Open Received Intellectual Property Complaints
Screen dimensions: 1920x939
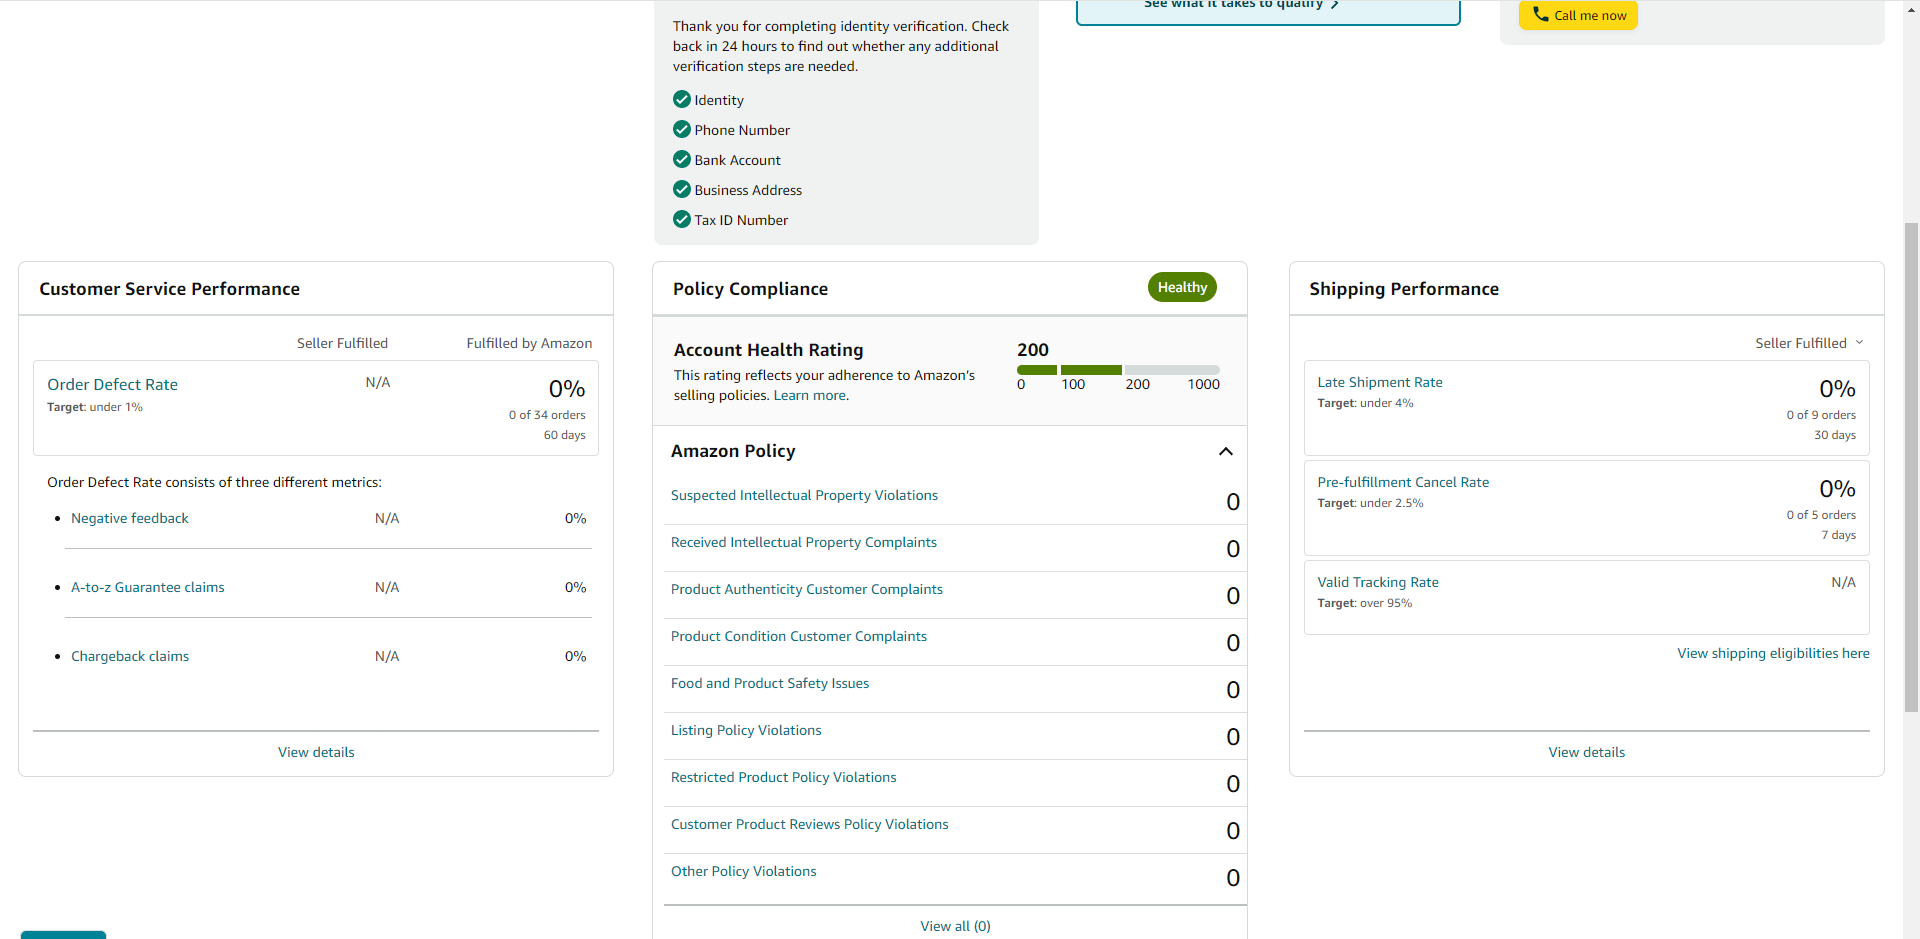click(x=803, y=542)
